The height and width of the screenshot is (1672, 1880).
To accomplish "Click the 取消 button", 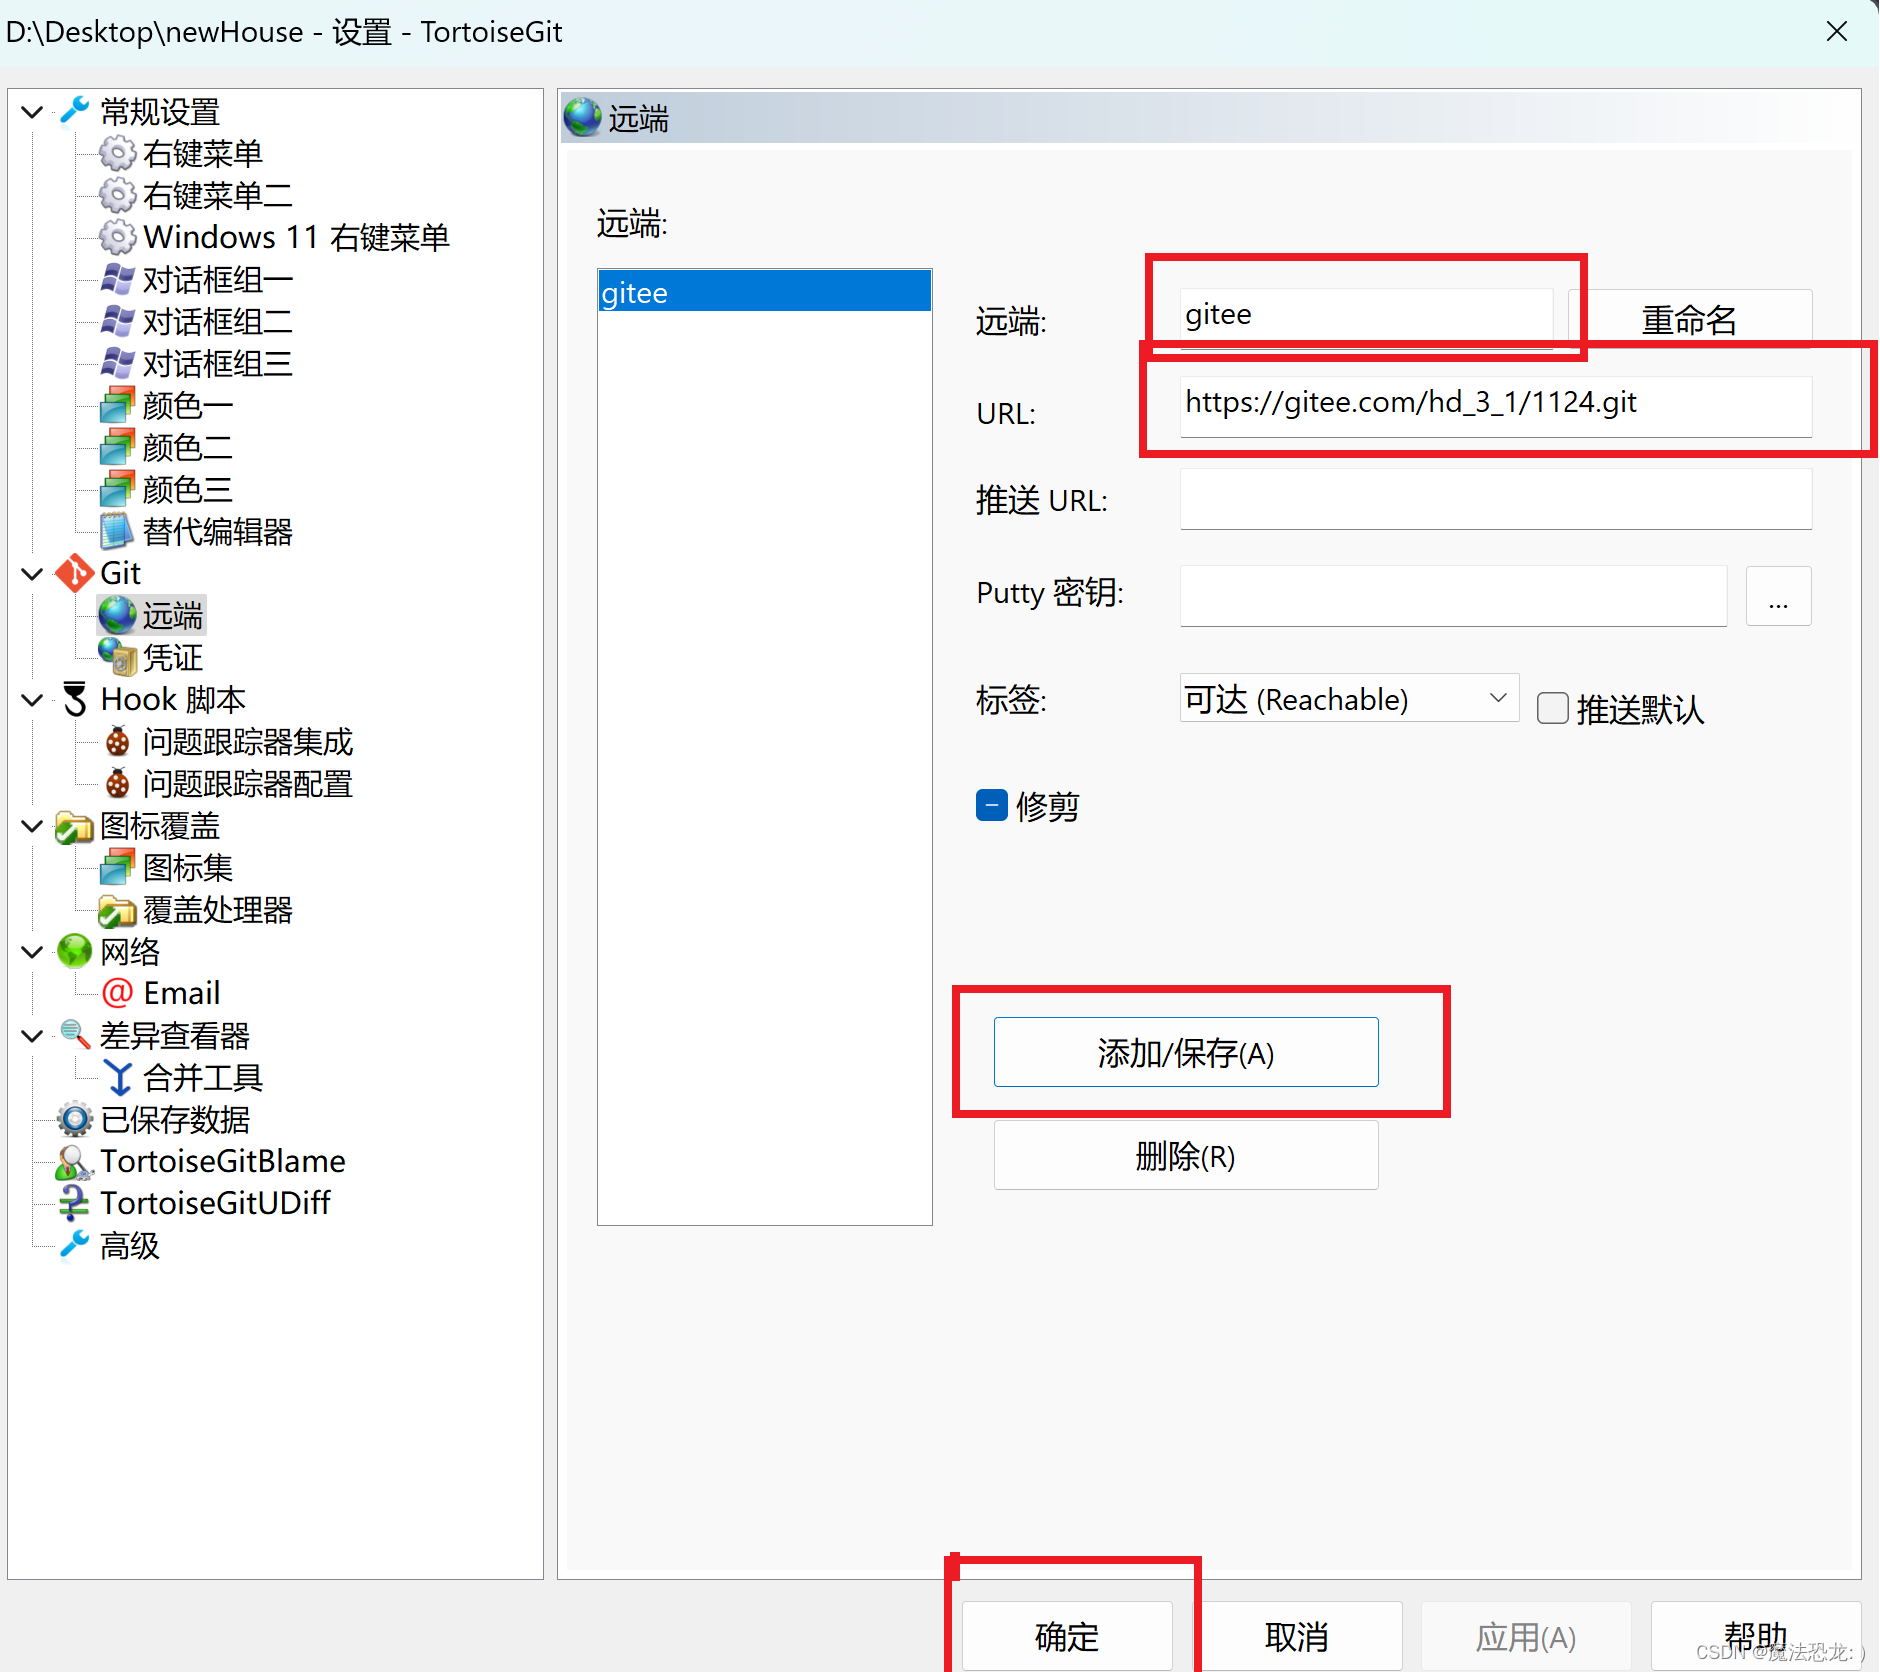I will [1297, 1636].
